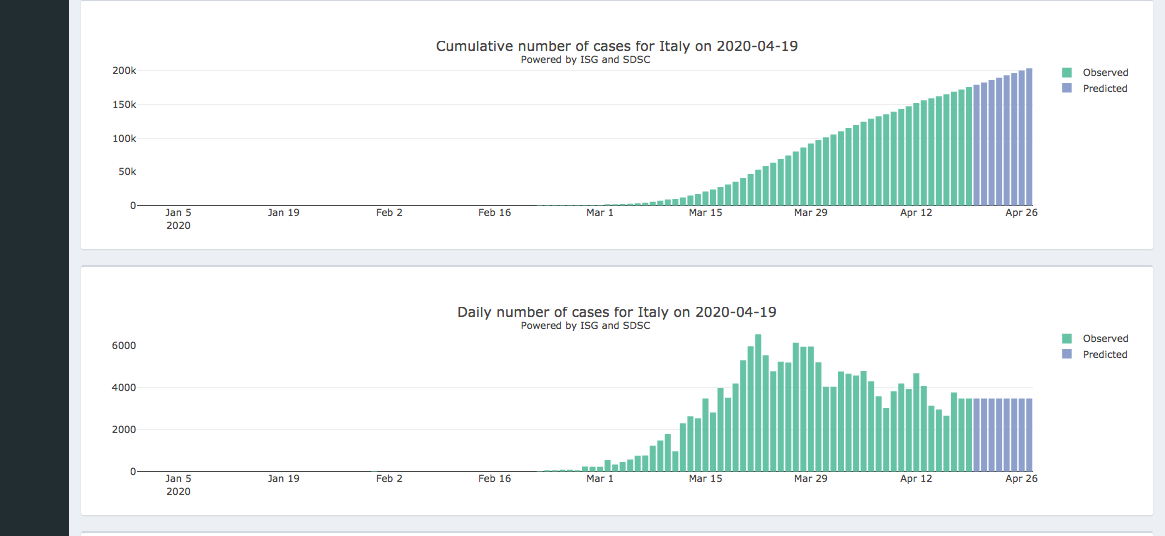
Task: Click the Mar 1 tick on daily chart axis
Action: (x=600, y=479)
